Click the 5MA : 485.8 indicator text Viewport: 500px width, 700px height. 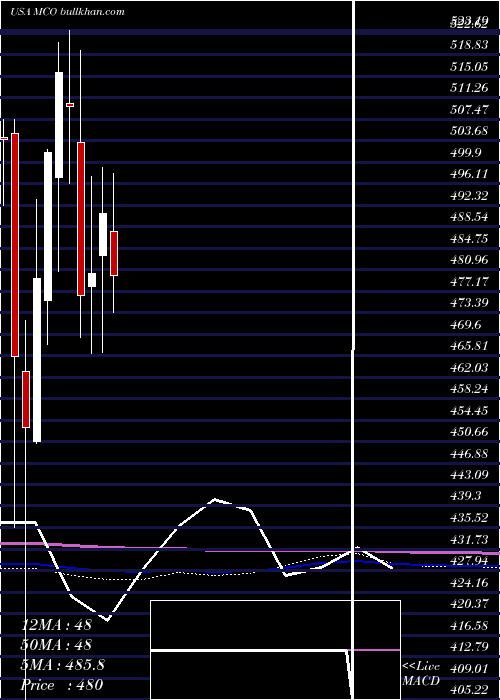pos(62,665)
